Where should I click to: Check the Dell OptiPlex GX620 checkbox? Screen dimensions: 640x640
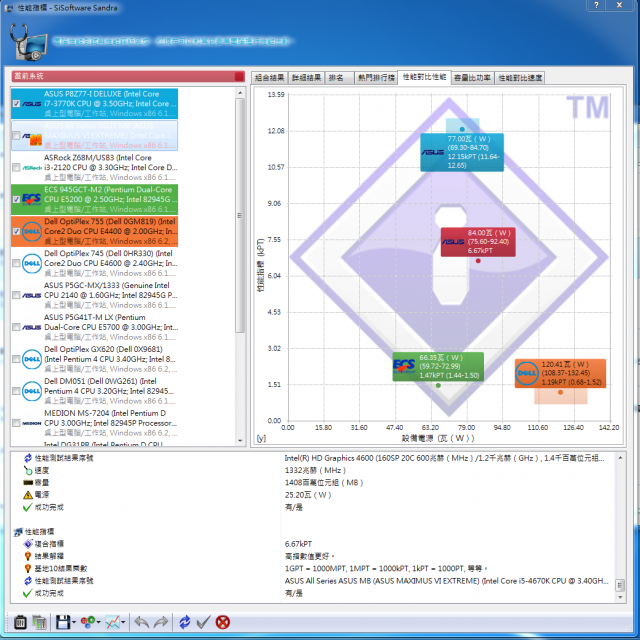pyautogui.click(x=16, y=359)
